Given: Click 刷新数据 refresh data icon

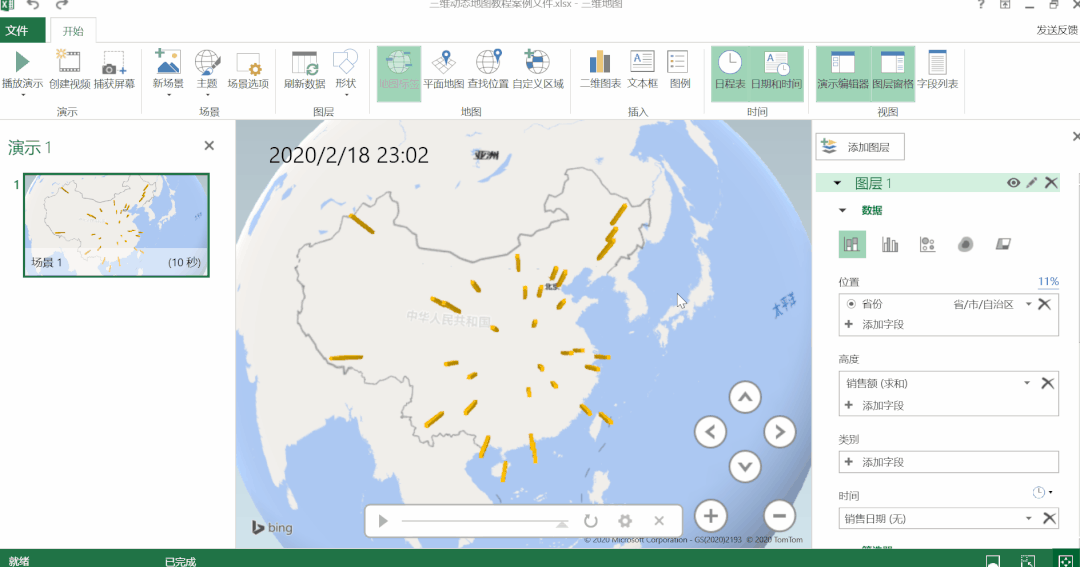Looking at the screenshot, I should (304, 63).
